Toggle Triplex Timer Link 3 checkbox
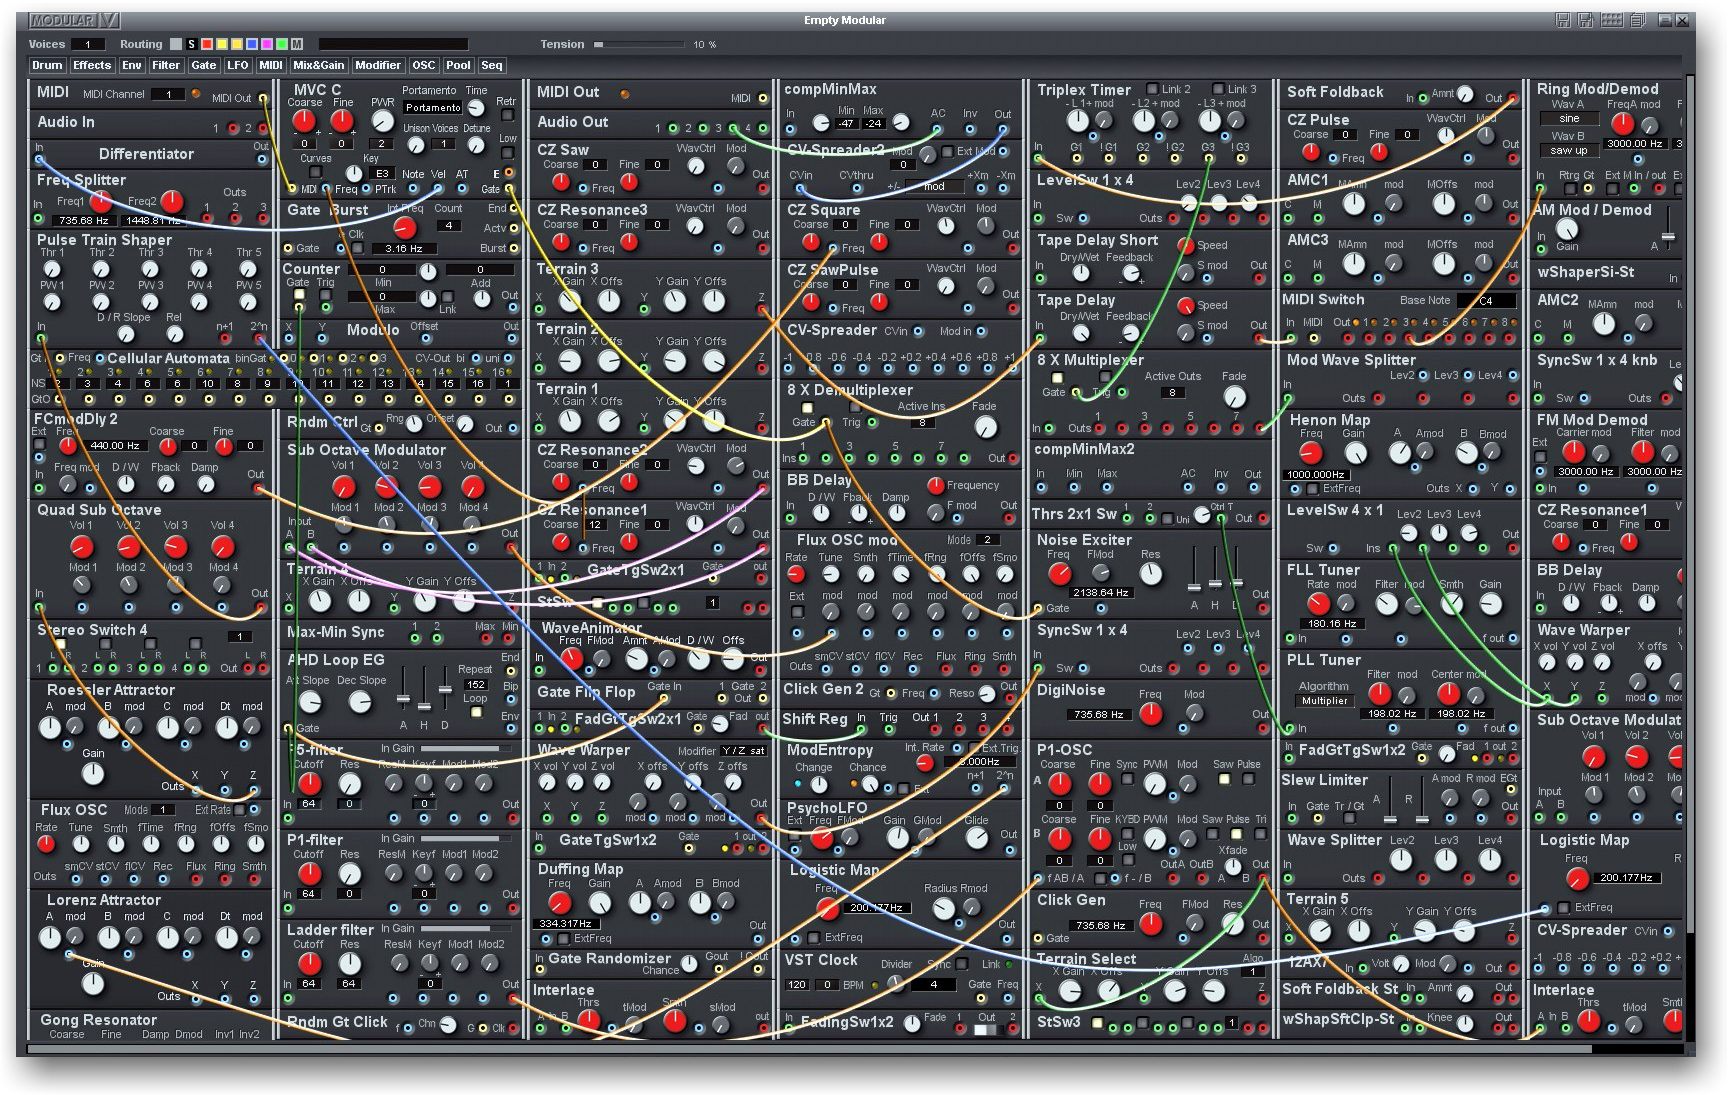1730x1095 pixels. click(1218, 89)
